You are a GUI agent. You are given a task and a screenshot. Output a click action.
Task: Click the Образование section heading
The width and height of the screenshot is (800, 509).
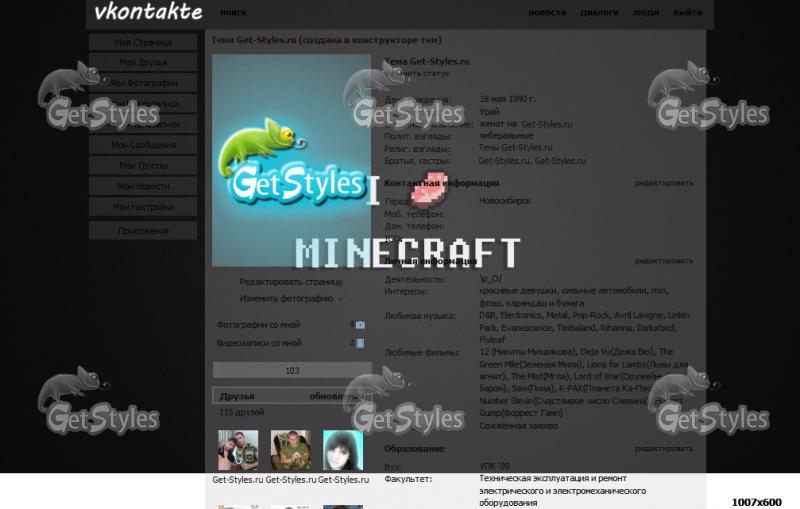pos(414,449)
